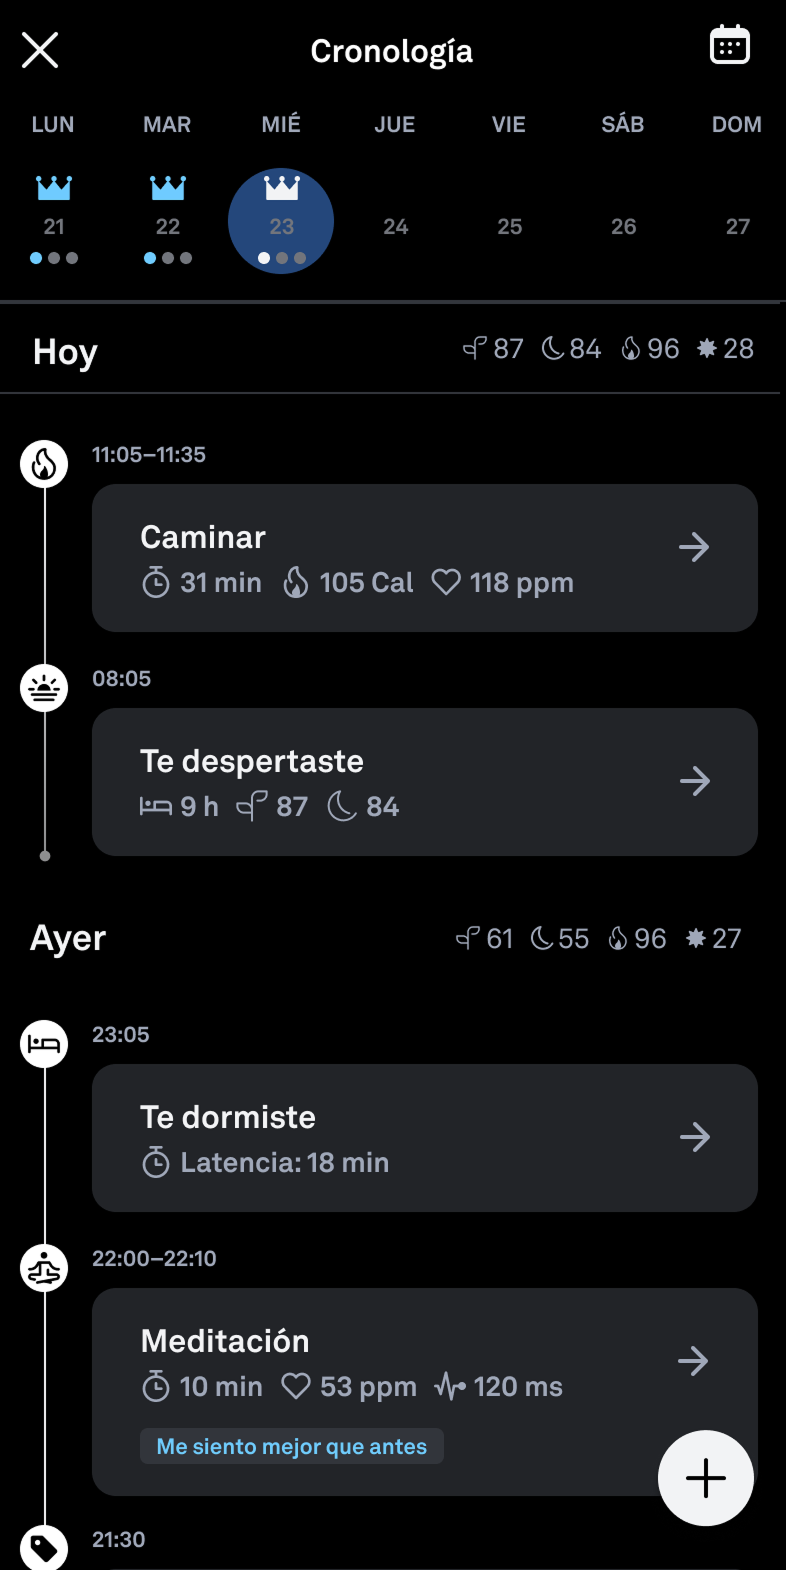786x1570 pixels.
Task: Select Sunday 27 in the week strip
Action: [x=738, y=227]
